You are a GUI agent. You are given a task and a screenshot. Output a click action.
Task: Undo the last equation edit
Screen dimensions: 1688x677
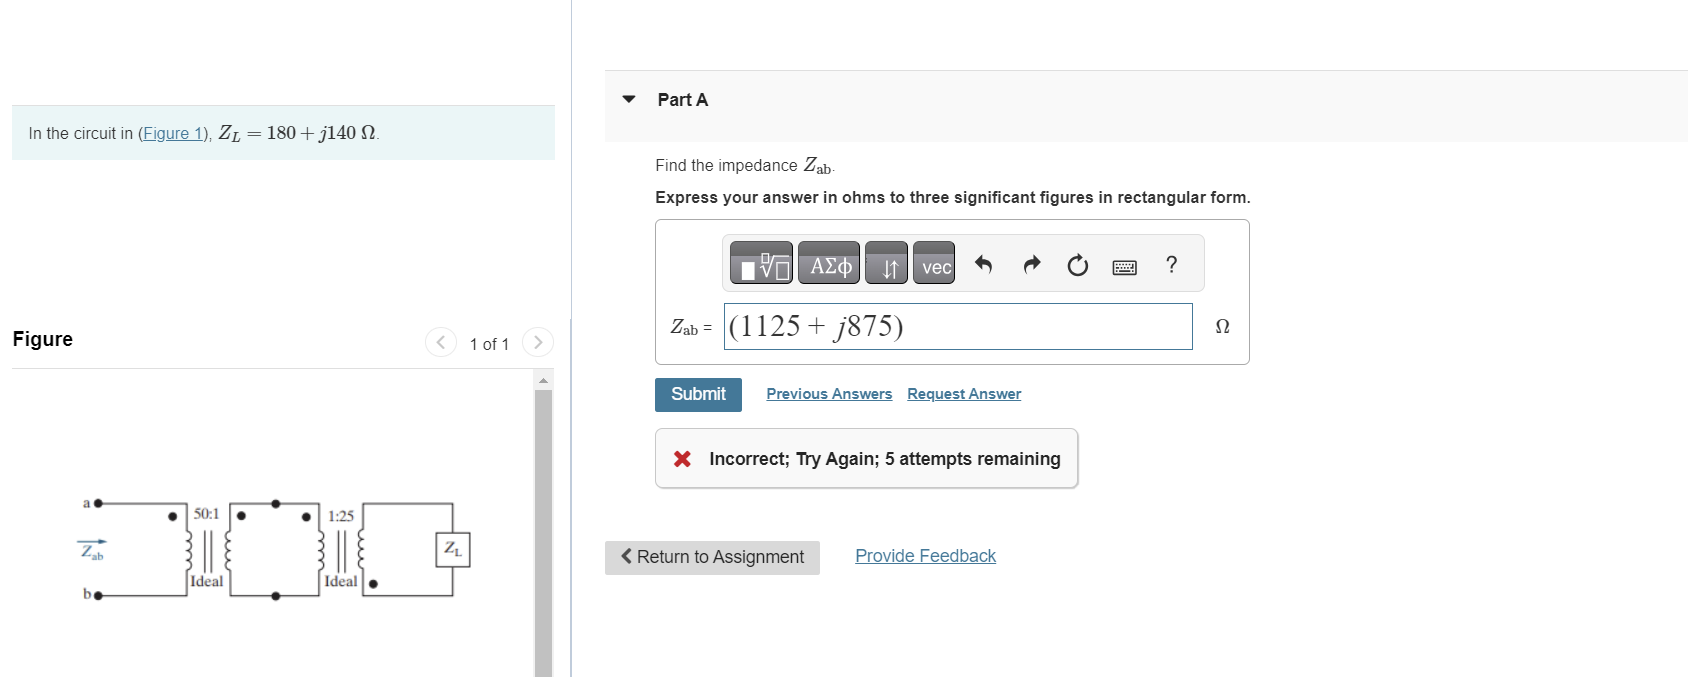983,263
